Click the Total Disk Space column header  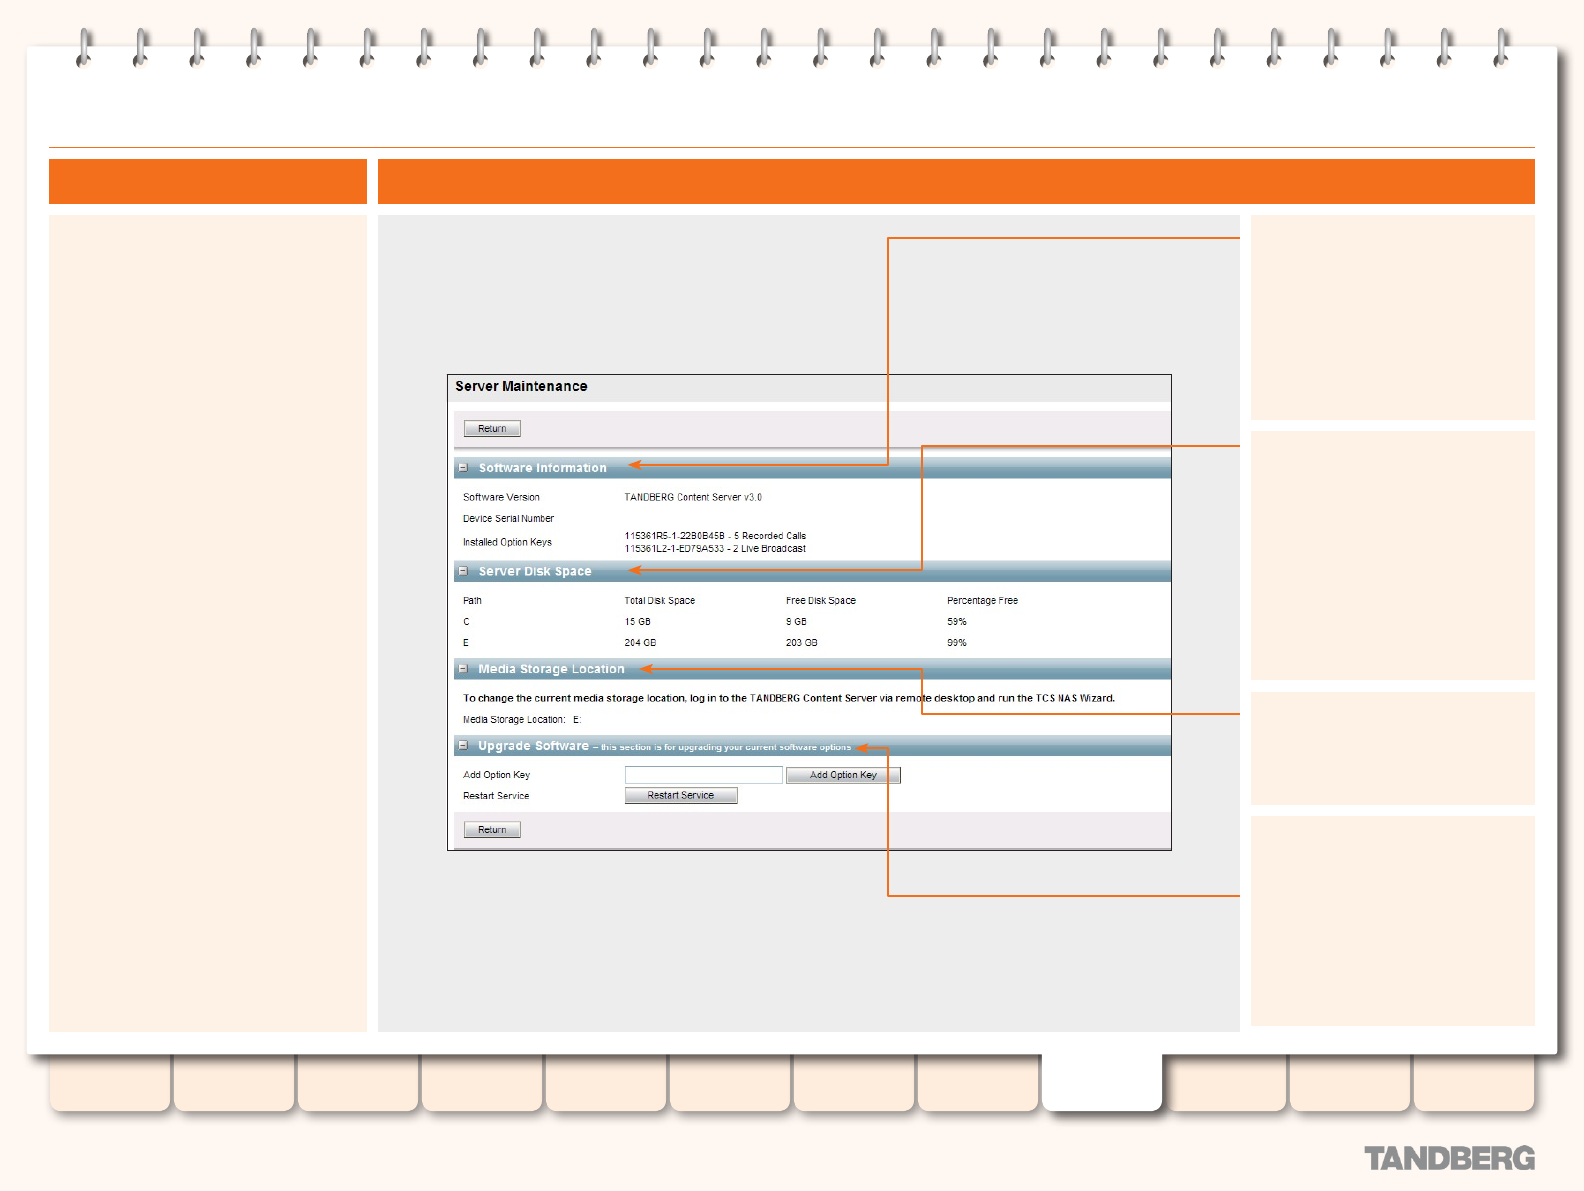point(660,601)
